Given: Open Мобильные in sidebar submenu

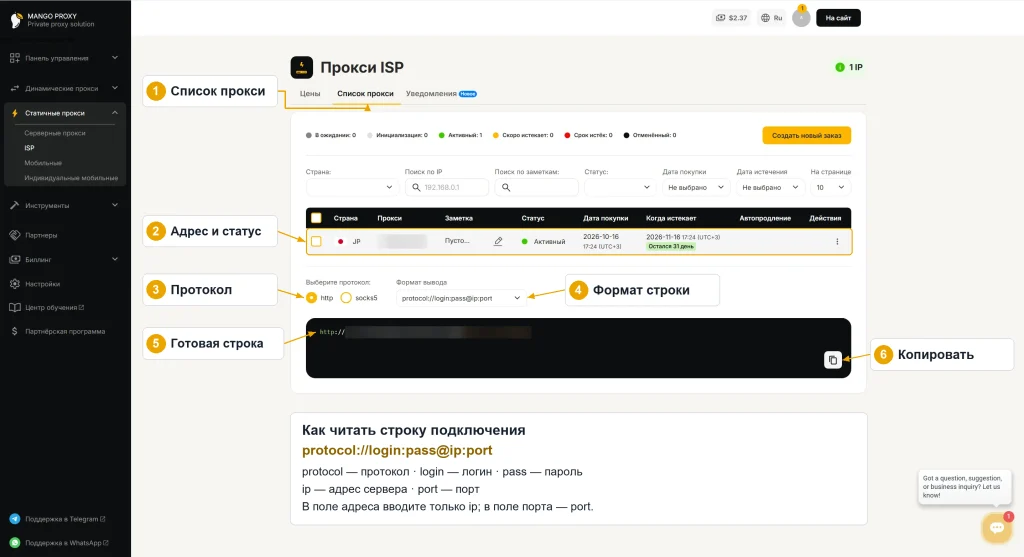Looking at the screenshot, I should point(43,163).
